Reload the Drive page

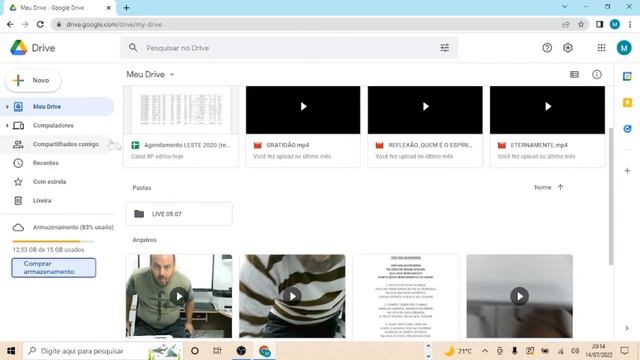pyautogui.click(x=40, y=24)
